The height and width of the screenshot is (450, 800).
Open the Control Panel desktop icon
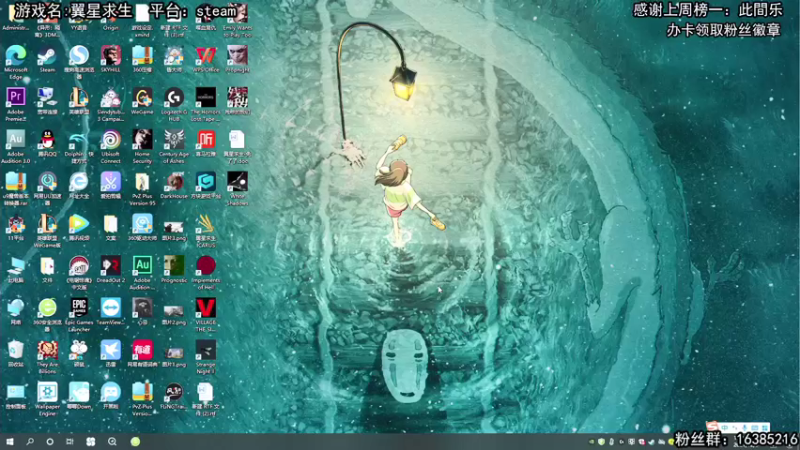(x=16, y=392)
